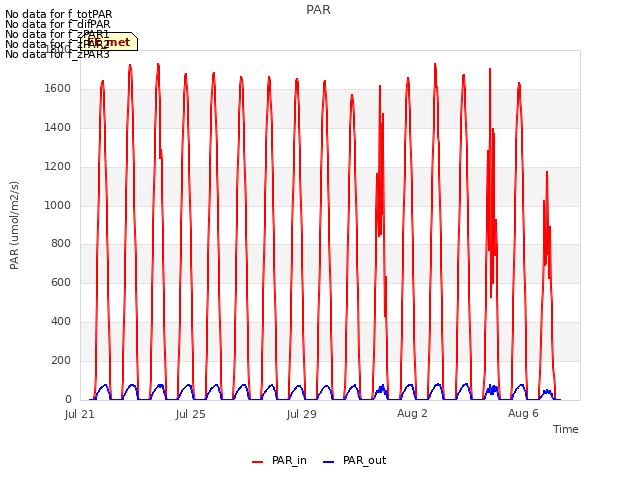Click the Jul 21 x-axis tick

click(80, 414)
